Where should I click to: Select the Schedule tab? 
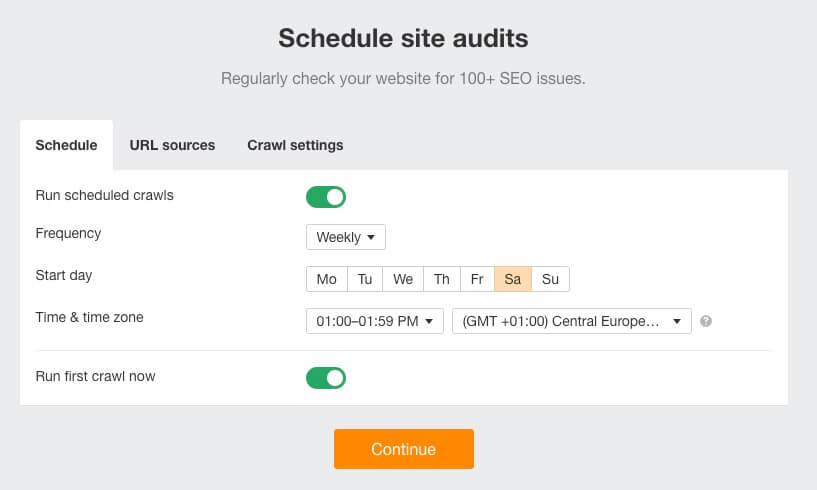click(66, 145)
